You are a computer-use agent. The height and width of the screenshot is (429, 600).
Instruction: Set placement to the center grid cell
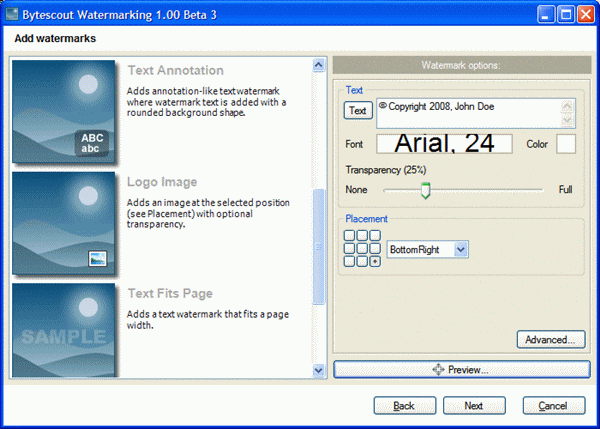point(362,248)
